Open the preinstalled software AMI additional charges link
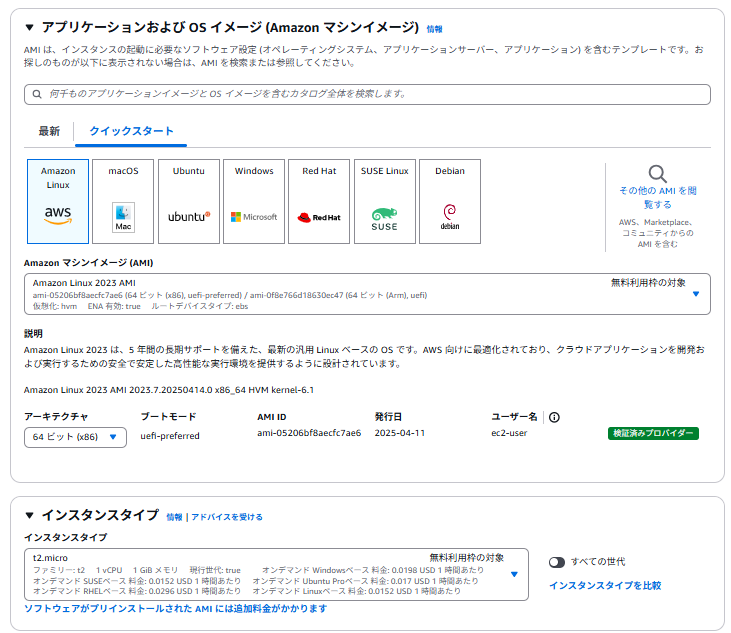The width and height of the screenshot is (731, 633). click(175, 608)
